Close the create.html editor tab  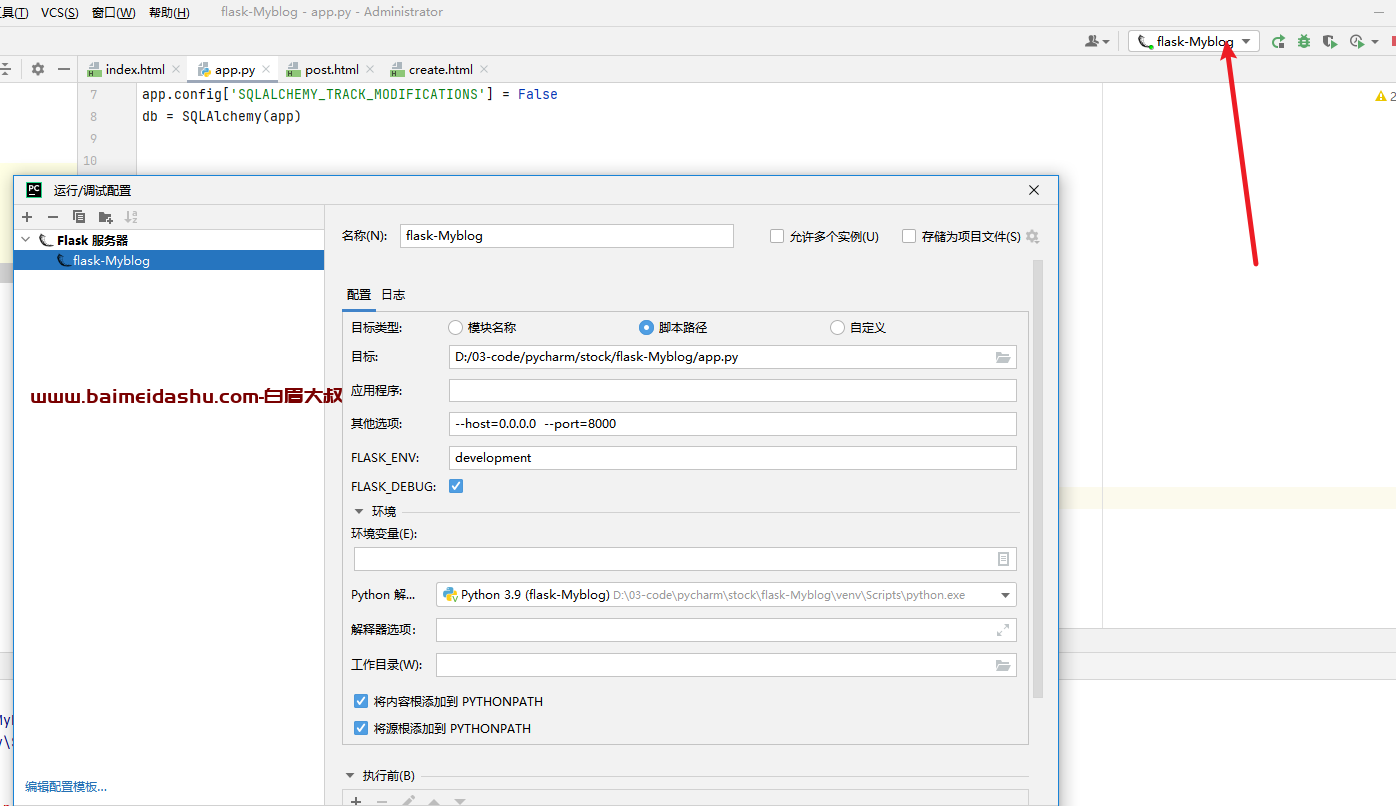click(484, 69)
